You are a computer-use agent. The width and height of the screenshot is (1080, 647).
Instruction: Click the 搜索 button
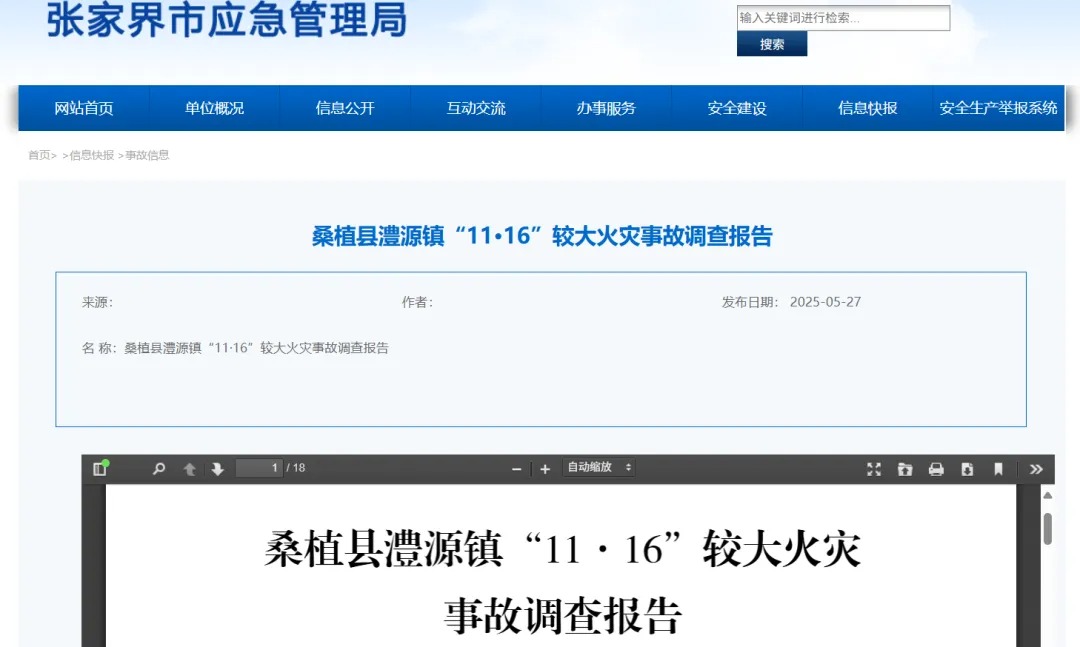(x=771, y=44)
